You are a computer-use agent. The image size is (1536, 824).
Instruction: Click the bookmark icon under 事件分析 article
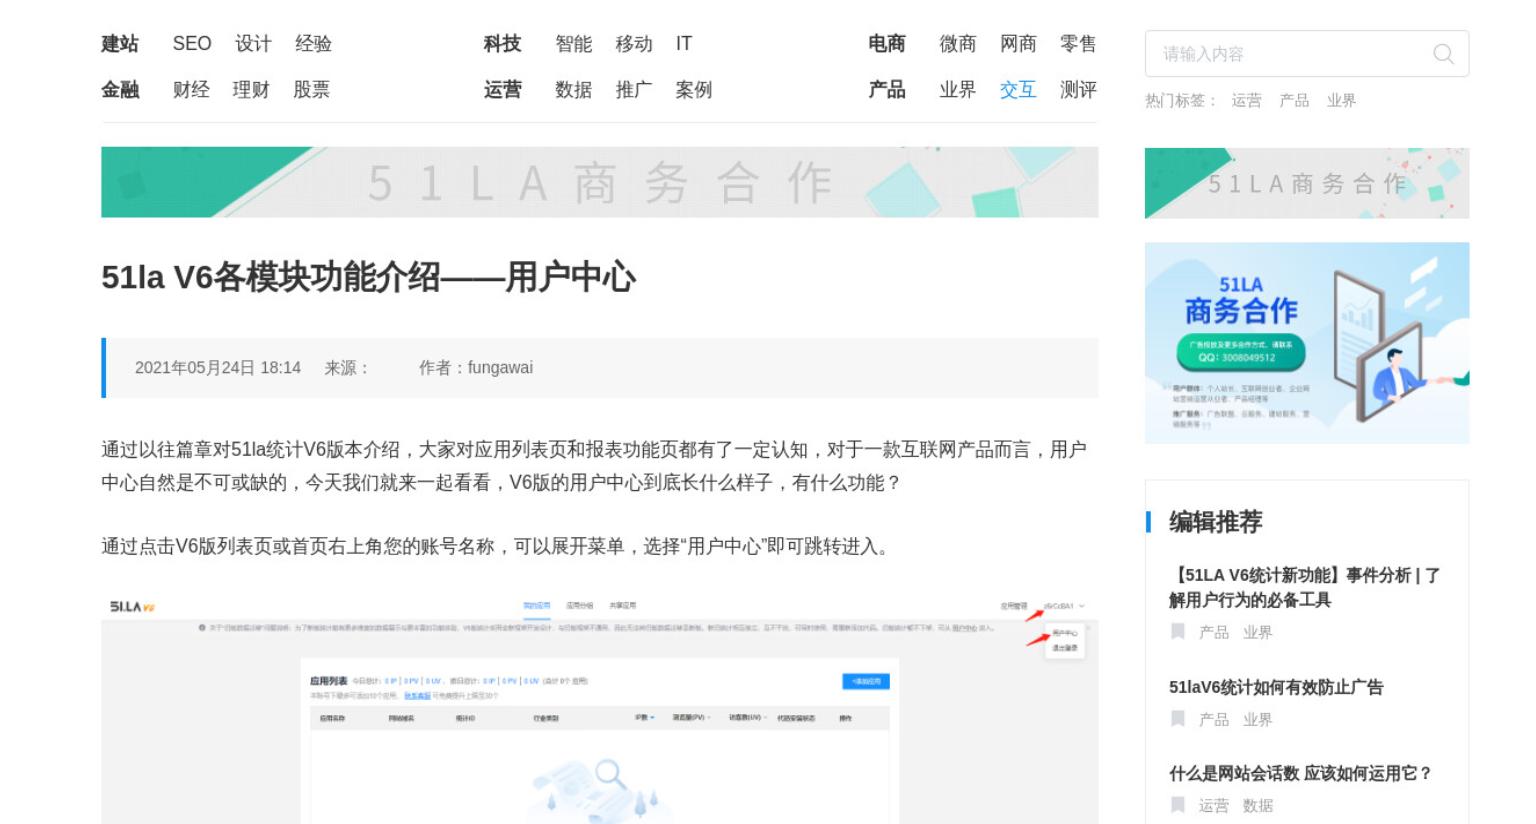(x=1178, y=631)
